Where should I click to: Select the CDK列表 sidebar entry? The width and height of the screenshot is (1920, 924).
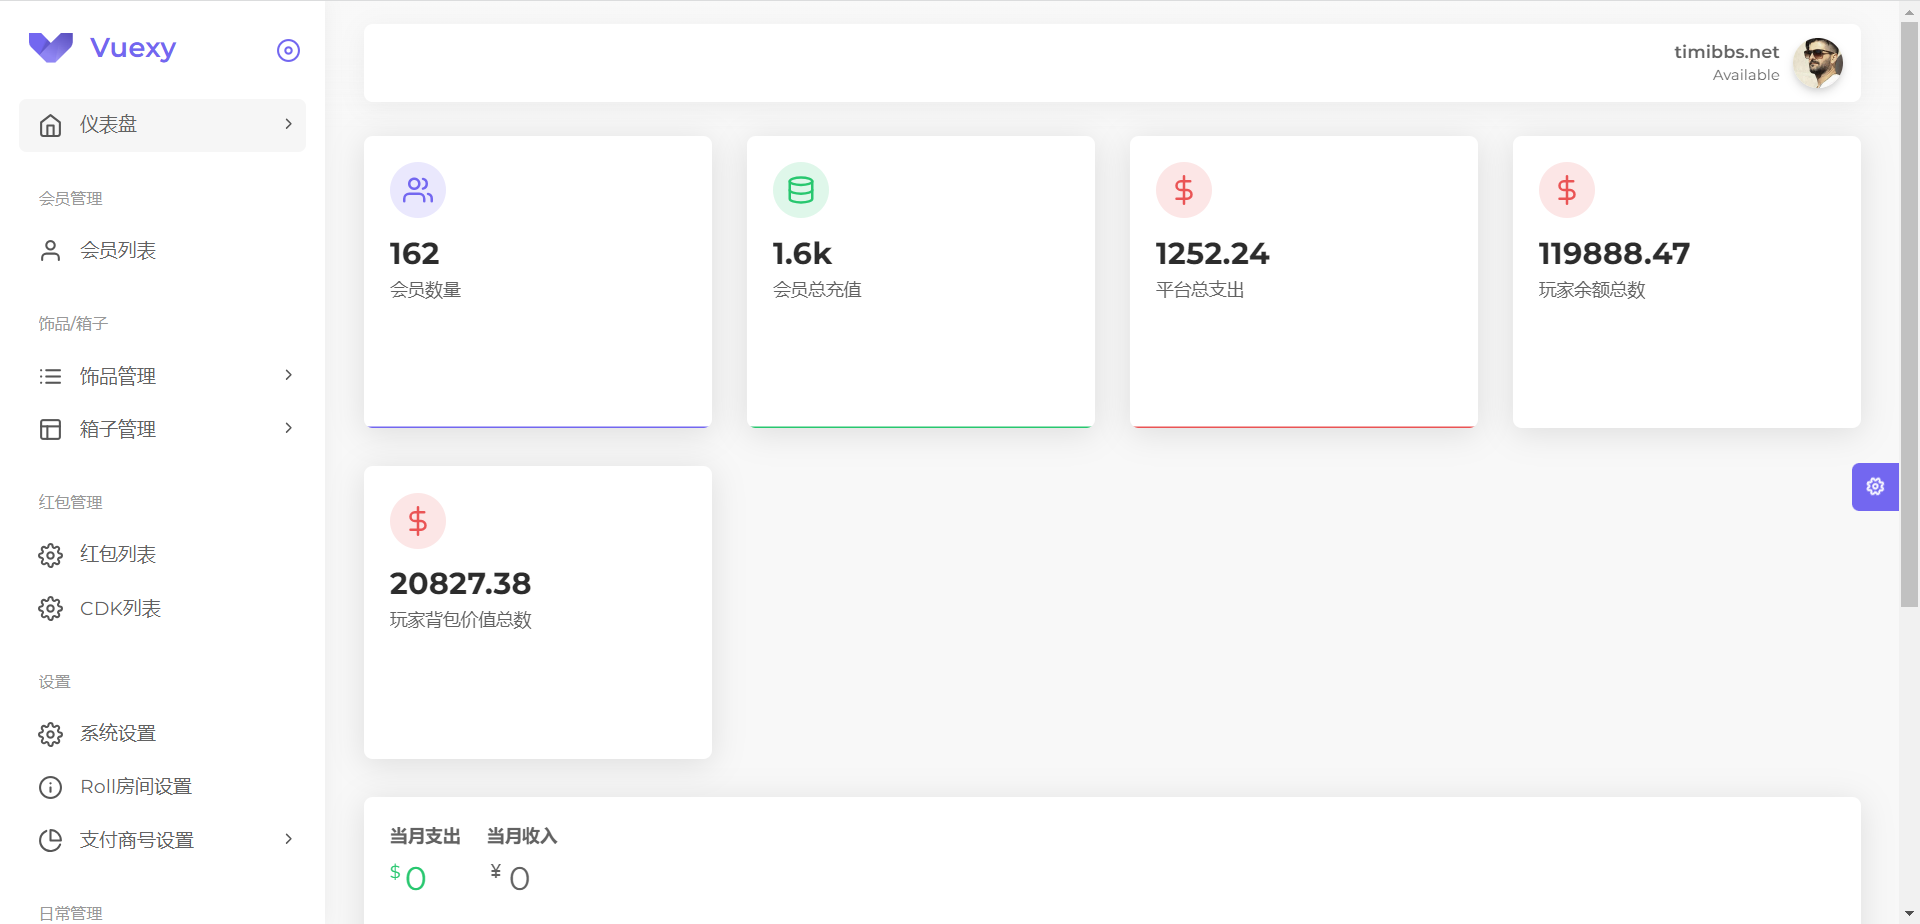[x=162, y=608]
